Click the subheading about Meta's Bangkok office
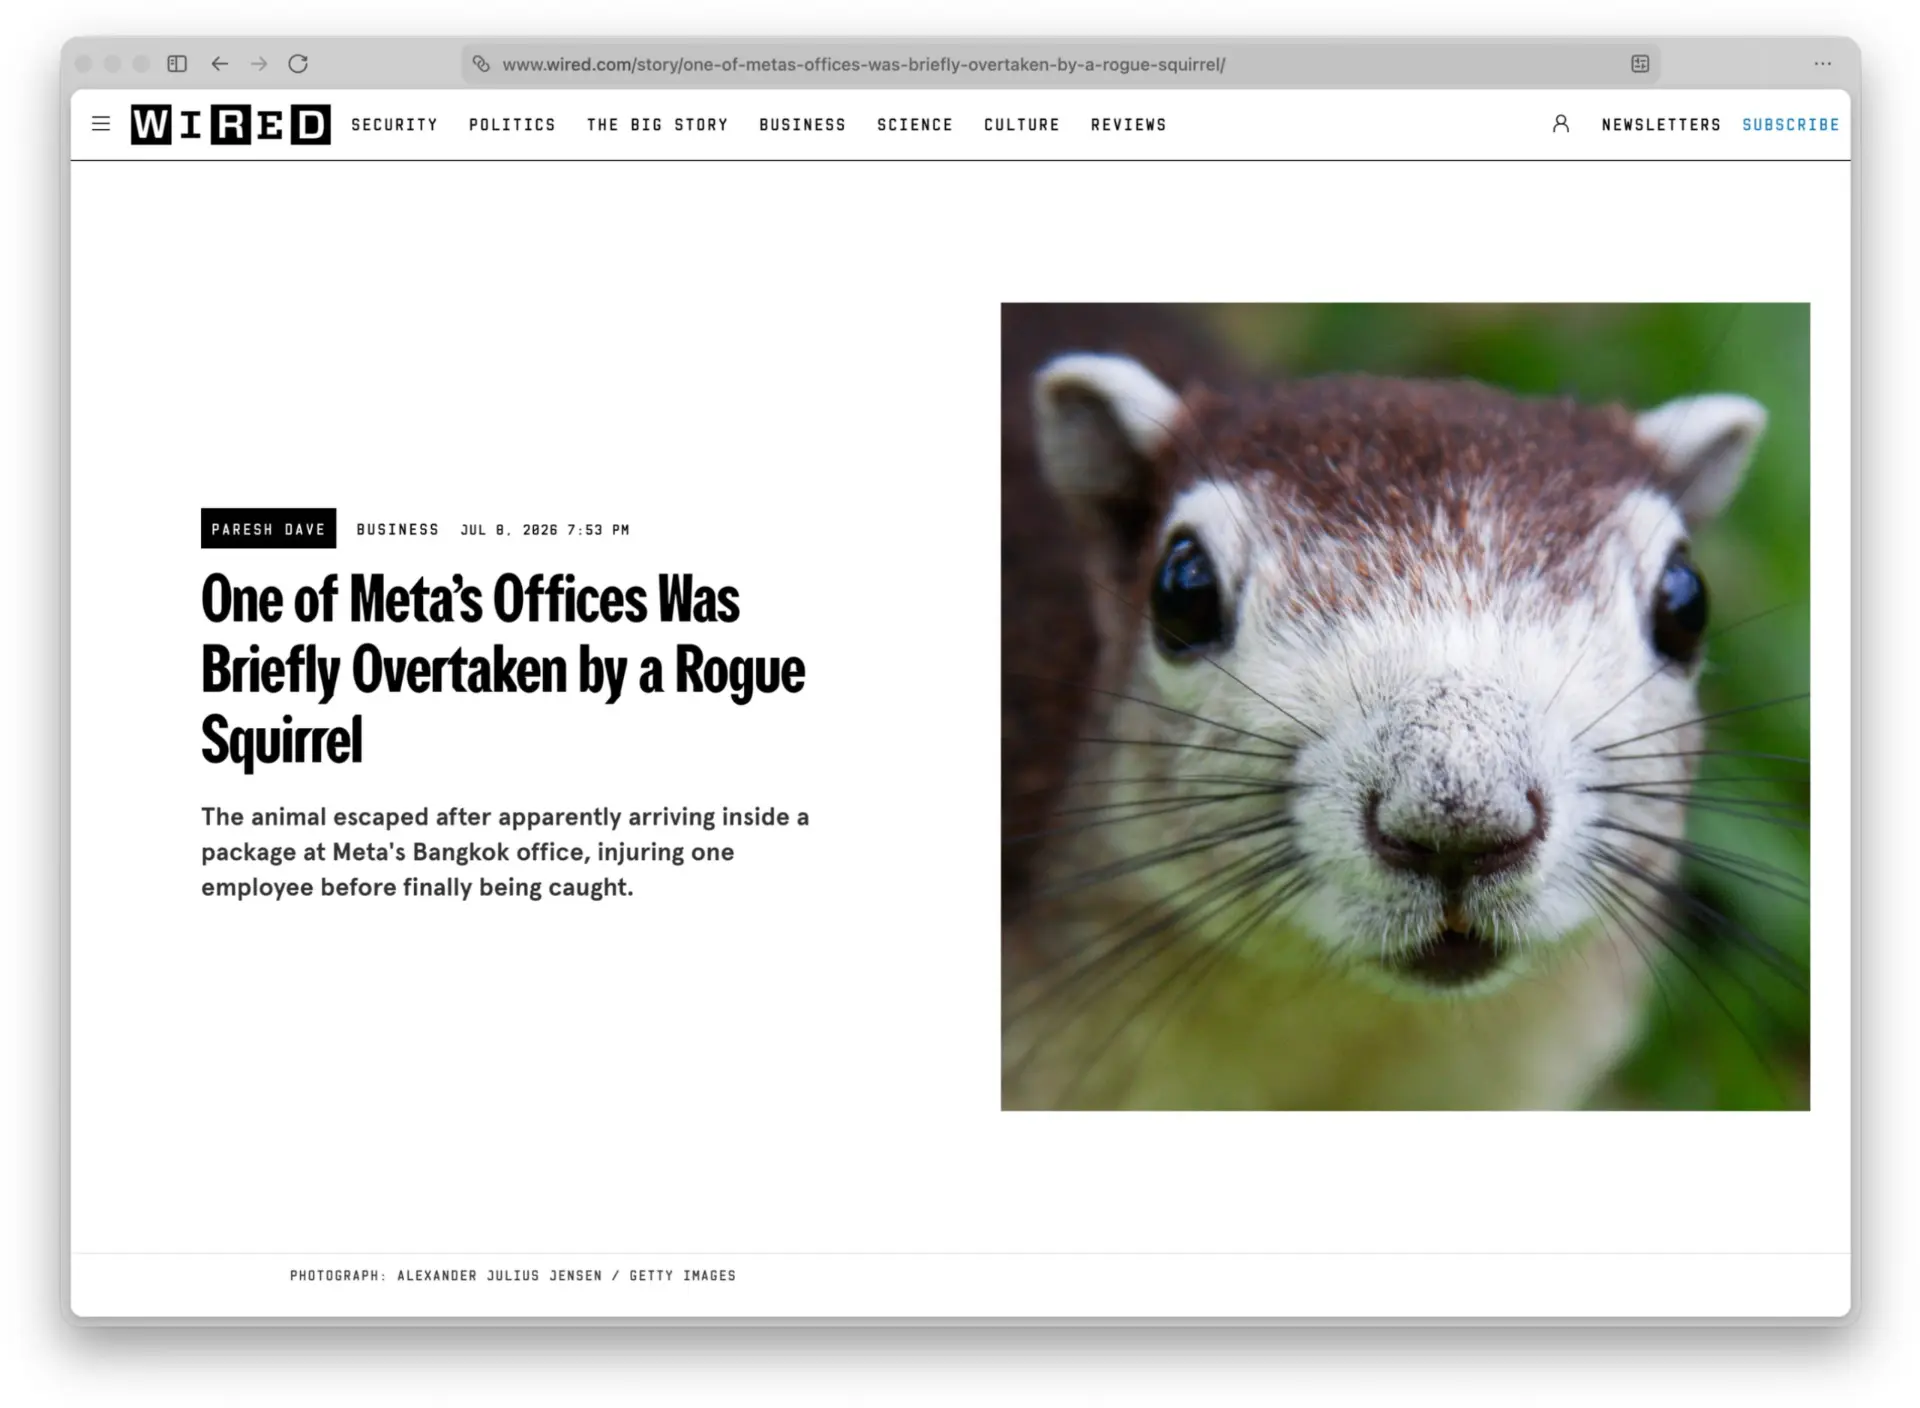Screen dimensions: 1920x1408 pos(505,852)
